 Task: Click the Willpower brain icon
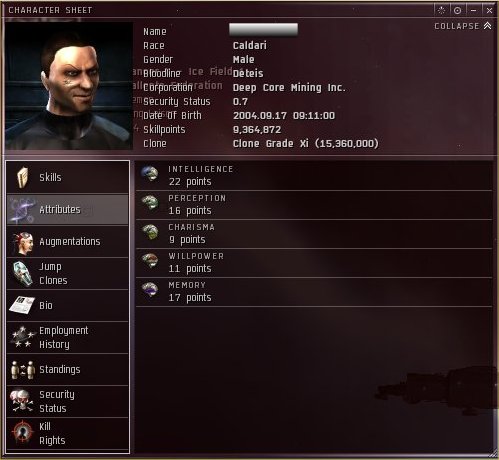coord(150,260)
